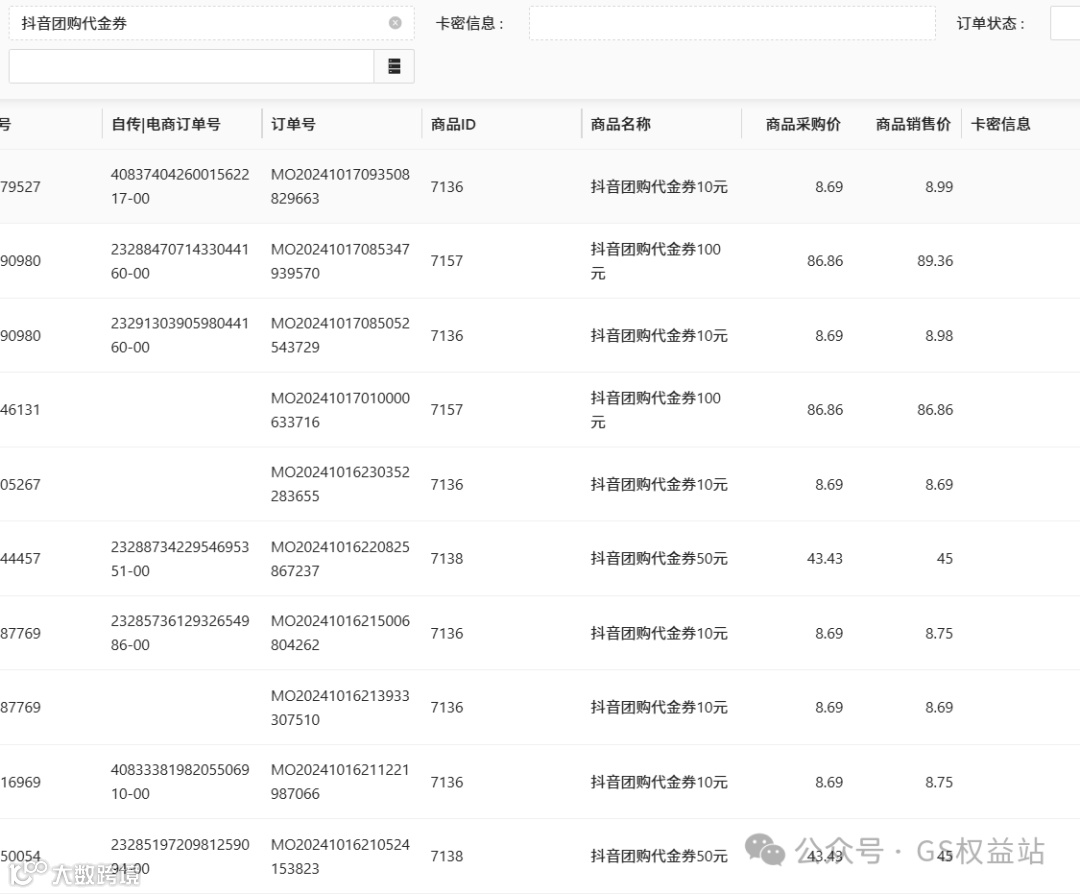Screen dimensions: 1080x894
Task: Click partial number 44457
Action: click(x=20, y=559)
